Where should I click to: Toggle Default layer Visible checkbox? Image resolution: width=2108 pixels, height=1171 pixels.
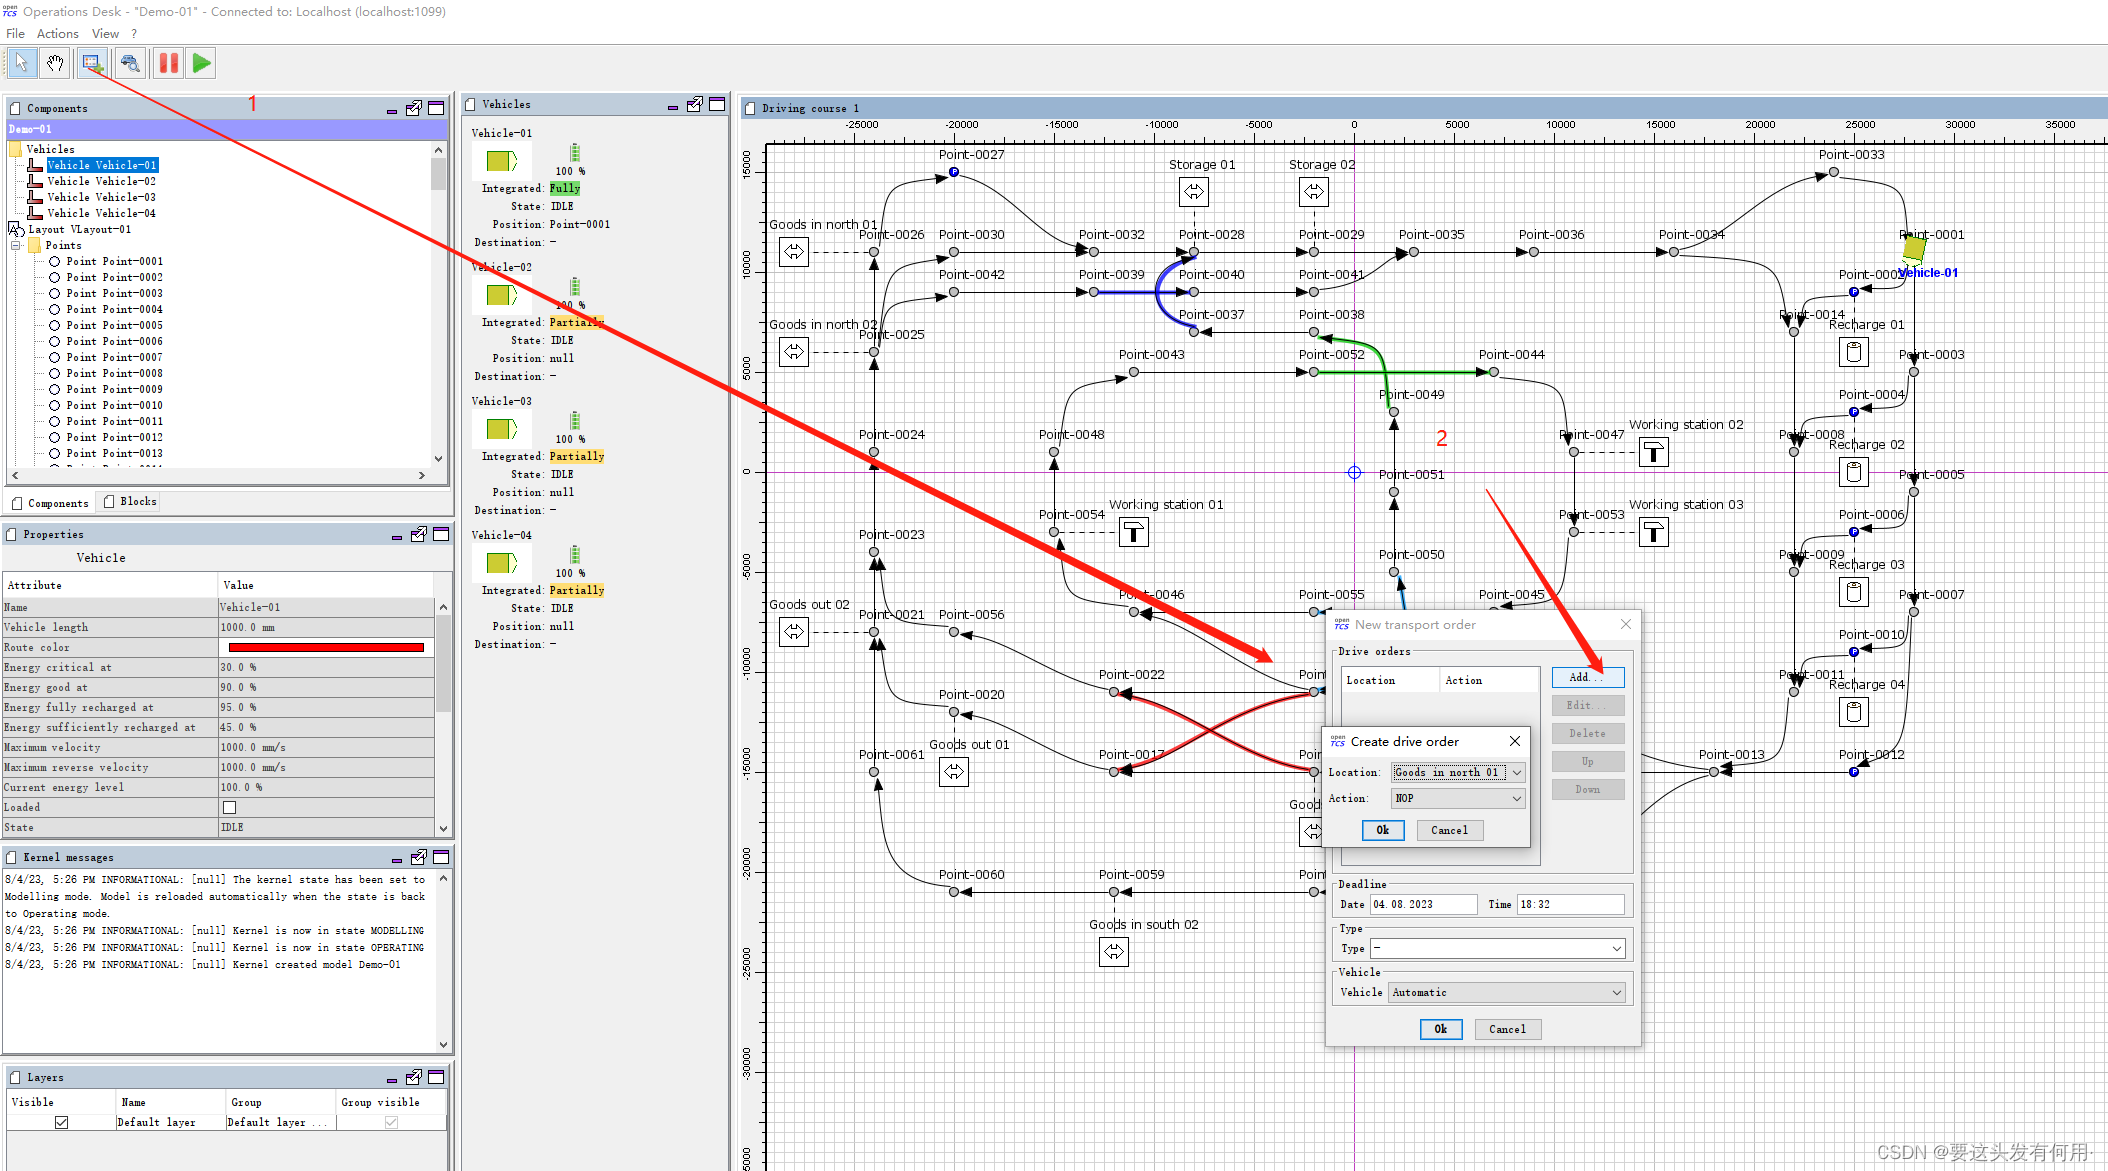pos(62,1122)
